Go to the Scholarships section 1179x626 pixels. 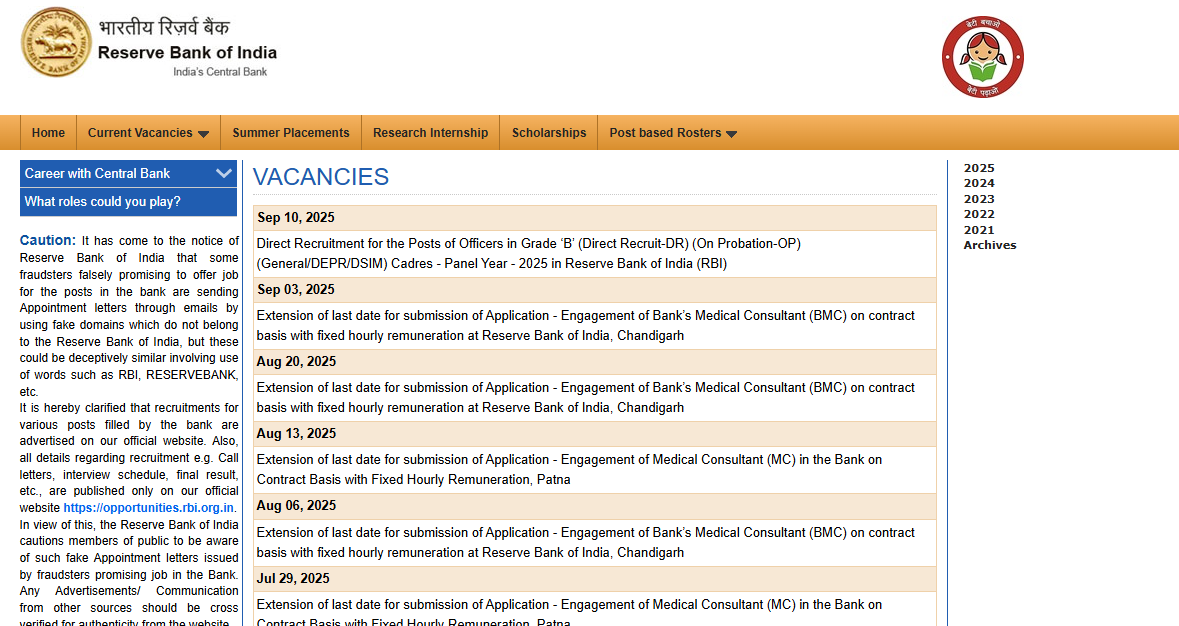point(548,132)
